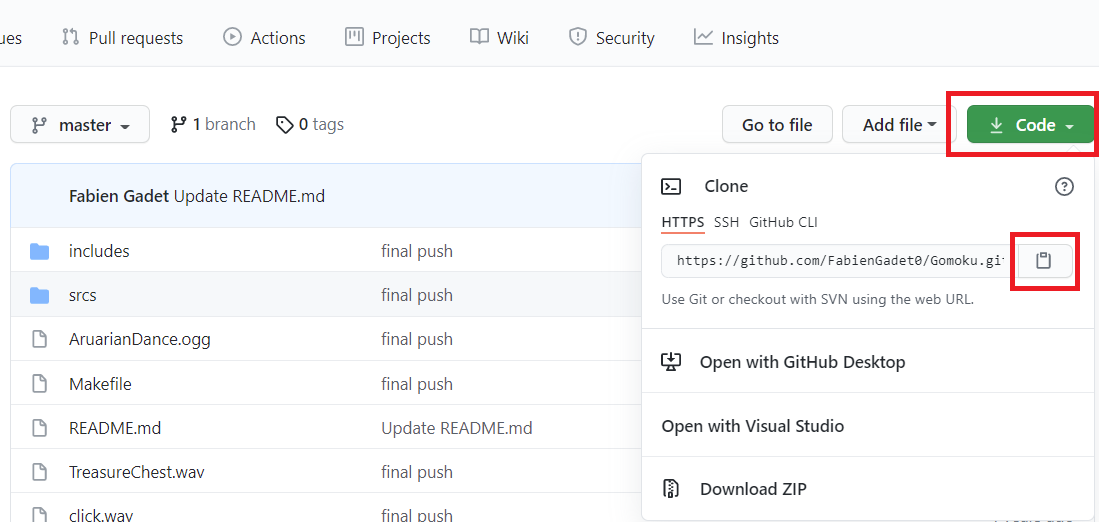The height and width of the screenshot is (522, 1099).
Task: Click the branch icon in master button
Action: tap(39, 125)
